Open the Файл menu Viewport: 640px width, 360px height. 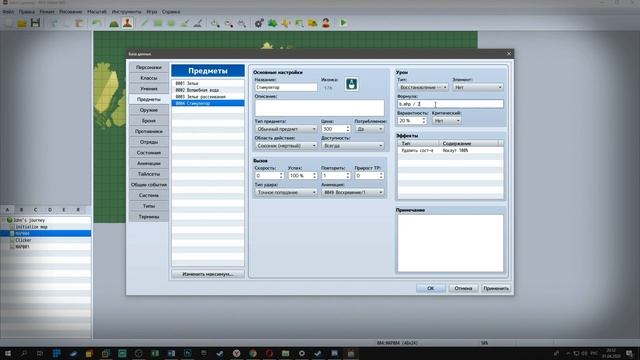click(x=8, y=12)
